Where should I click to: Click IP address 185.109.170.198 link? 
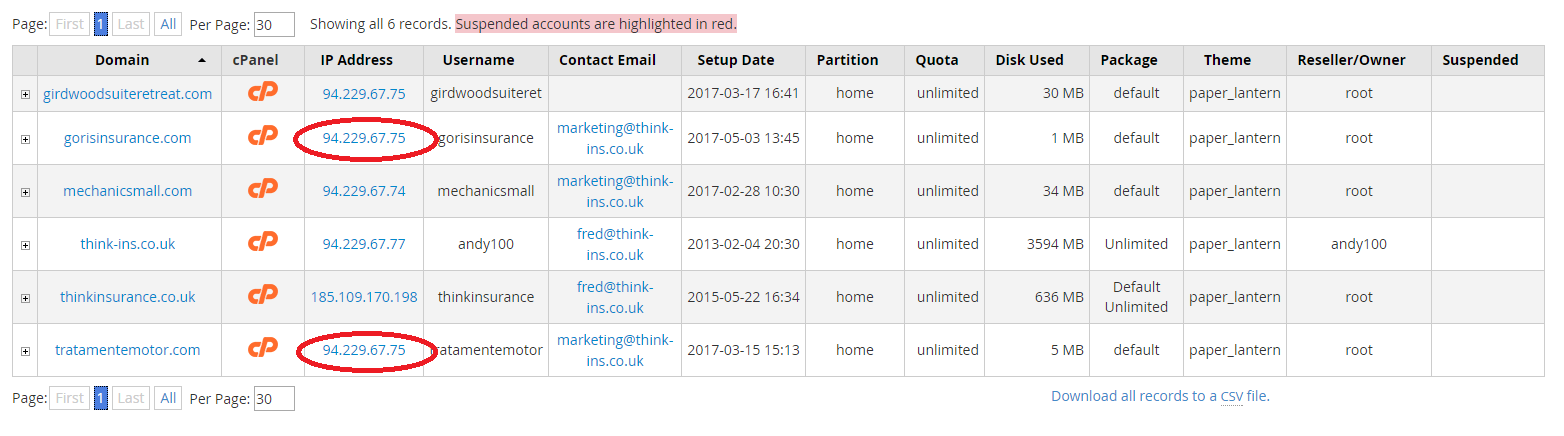(x=364, y=296)
